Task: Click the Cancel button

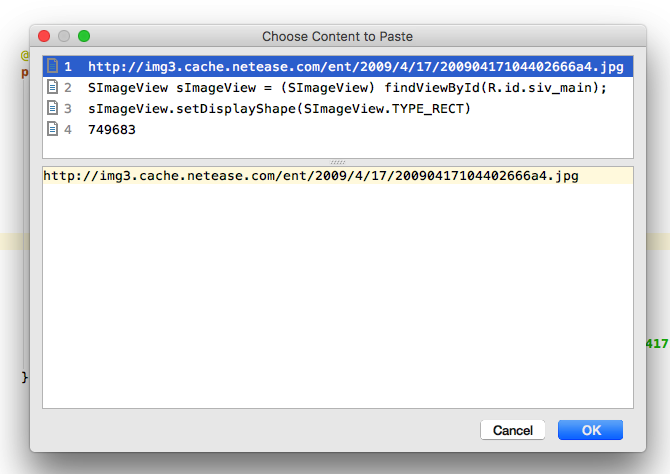Action: point(512,430)
